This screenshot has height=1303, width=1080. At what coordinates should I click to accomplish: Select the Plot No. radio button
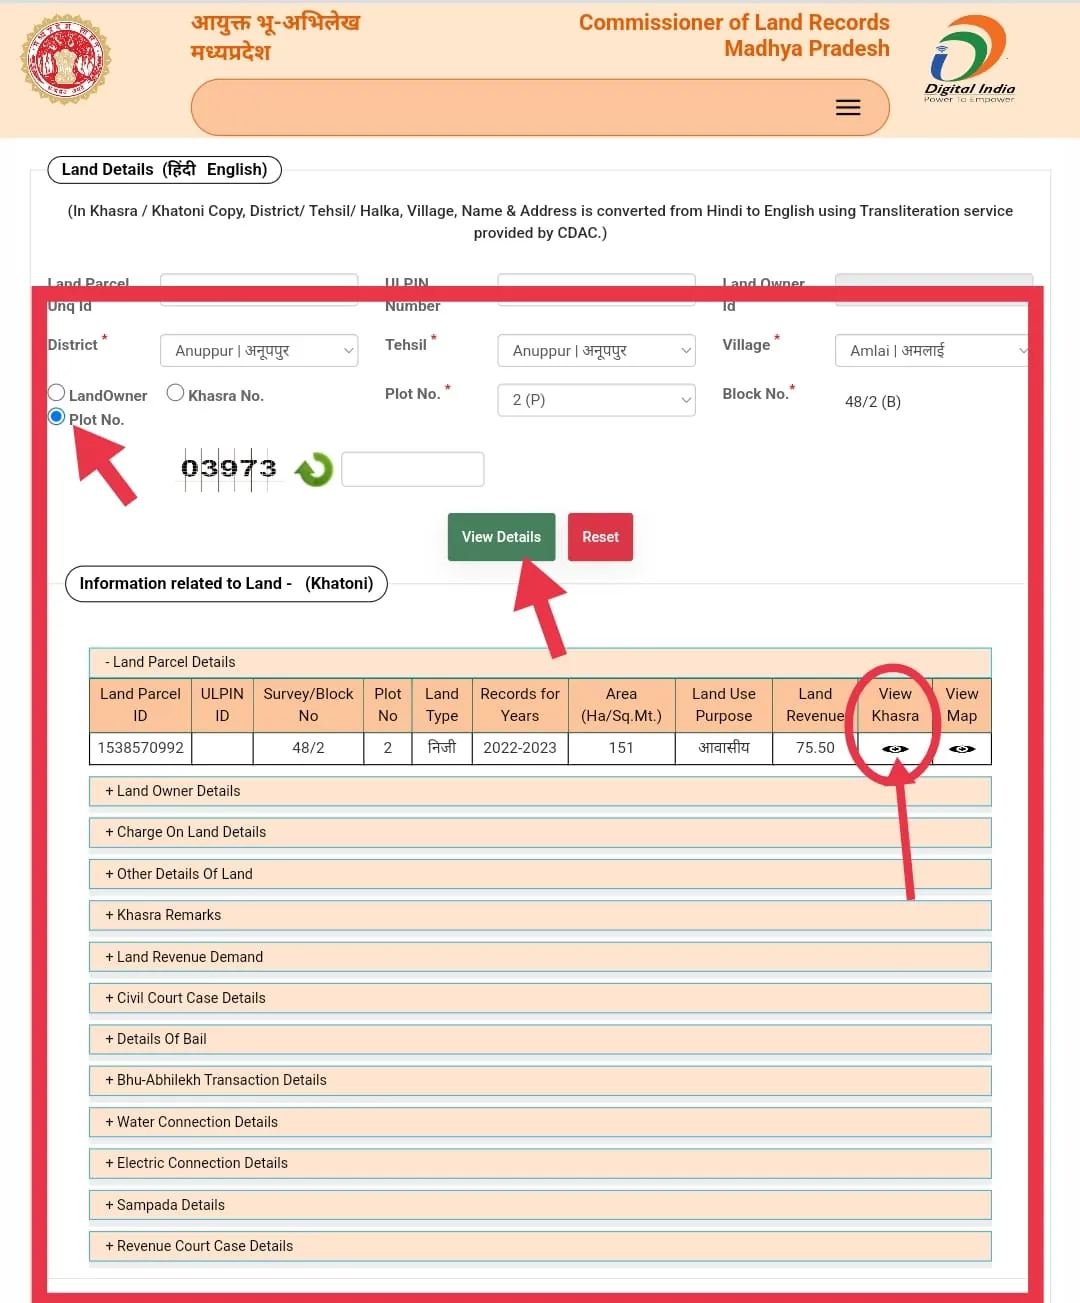click(57, 417)
